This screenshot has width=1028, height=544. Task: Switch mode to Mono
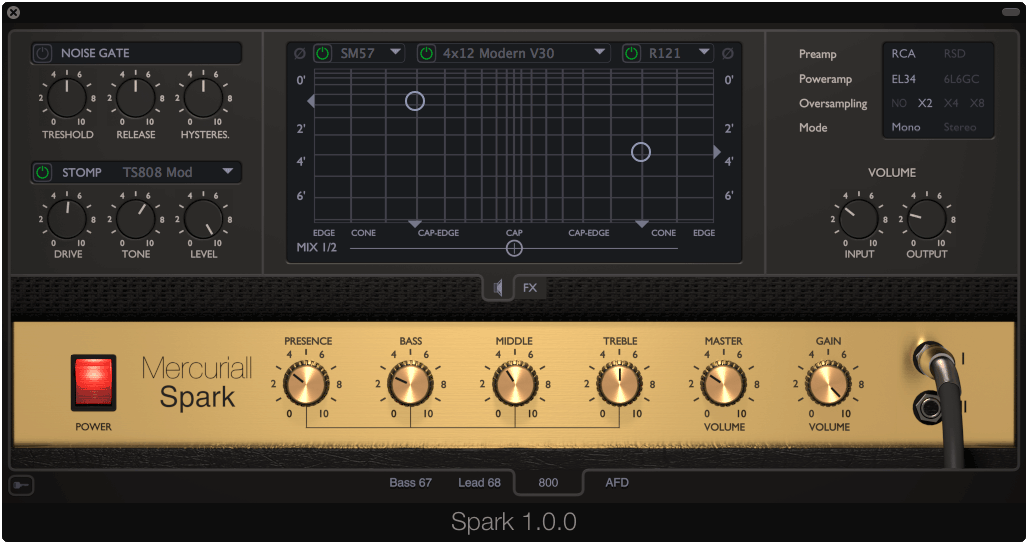click(x=905, y=127)
